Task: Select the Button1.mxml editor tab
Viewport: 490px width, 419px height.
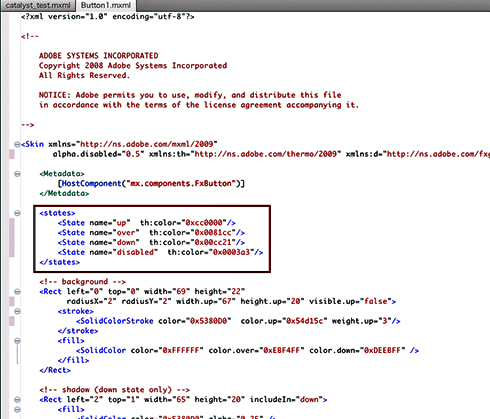Action: pyautogui.click(x=106, y=5)
